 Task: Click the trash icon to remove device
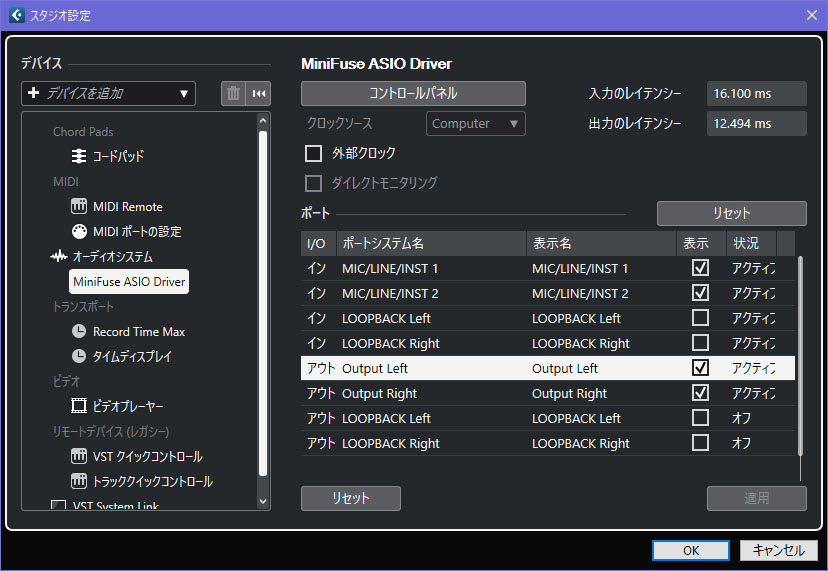tap(233, 93)
